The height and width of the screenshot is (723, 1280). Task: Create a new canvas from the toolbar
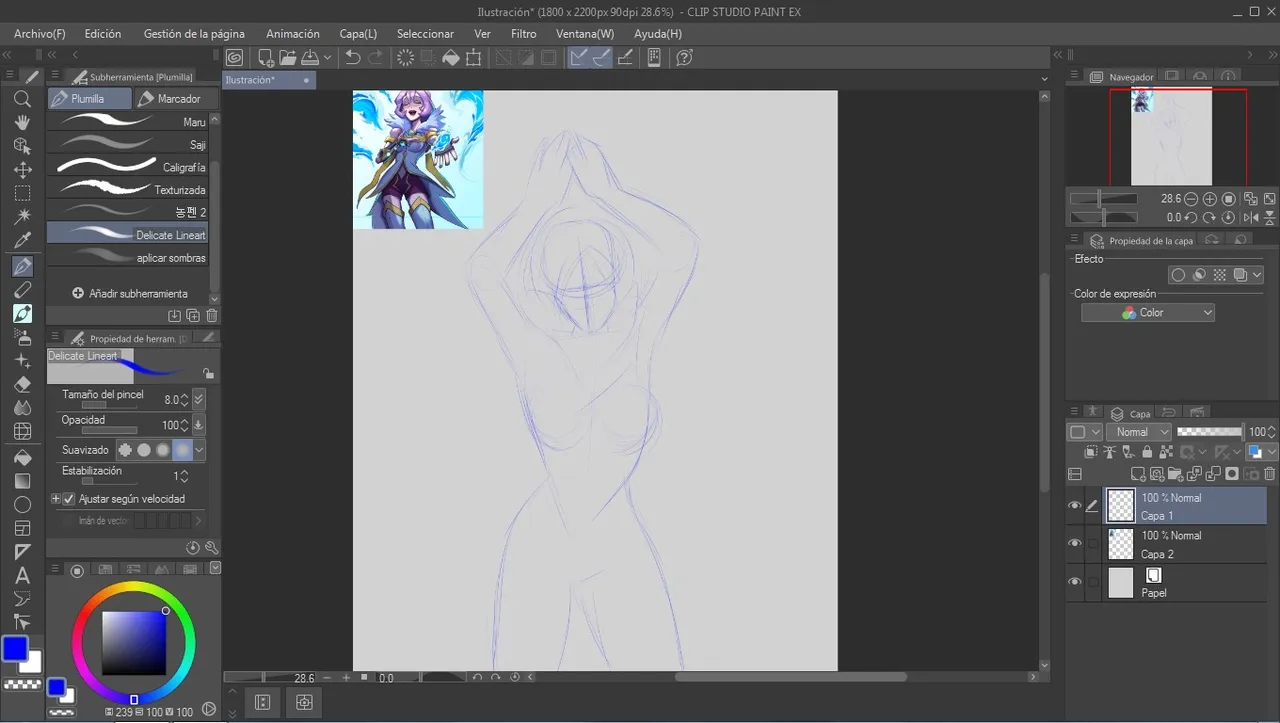tap(266, 58)
